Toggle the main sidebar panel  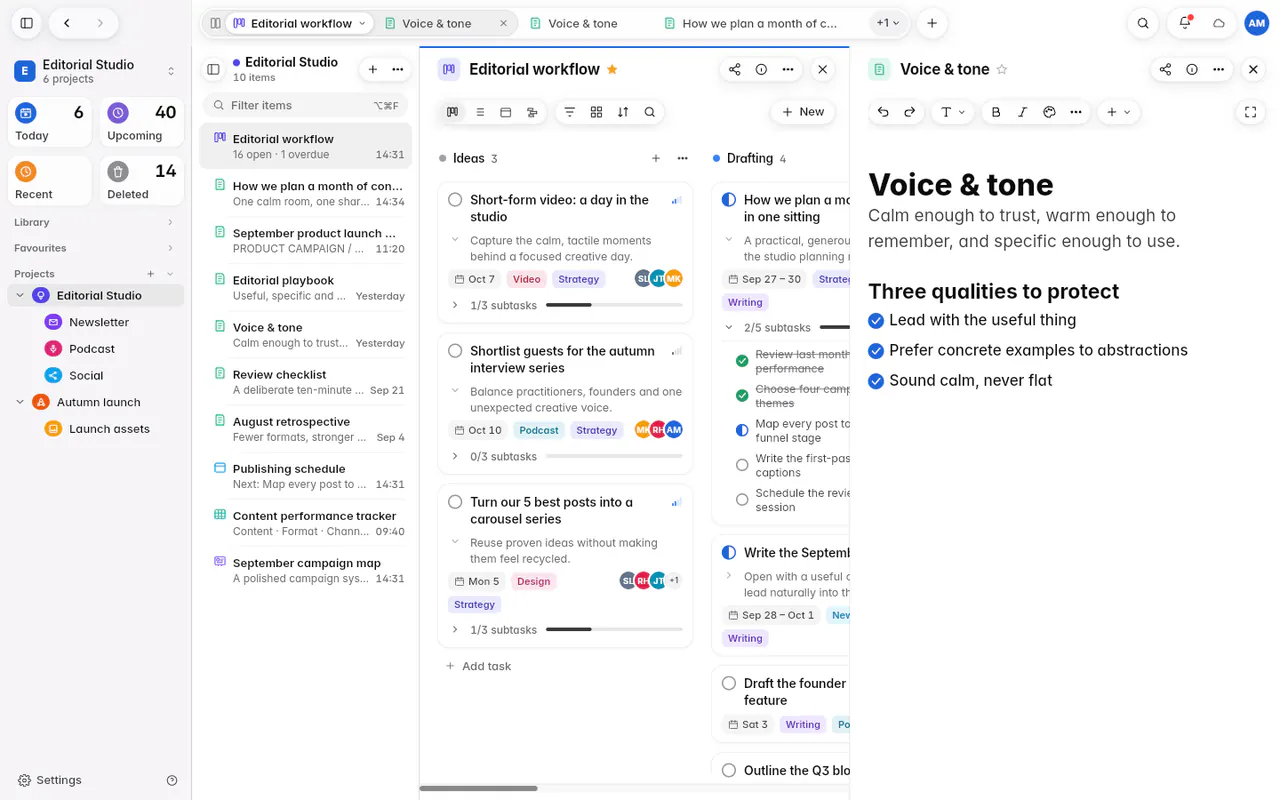(27, 23)
